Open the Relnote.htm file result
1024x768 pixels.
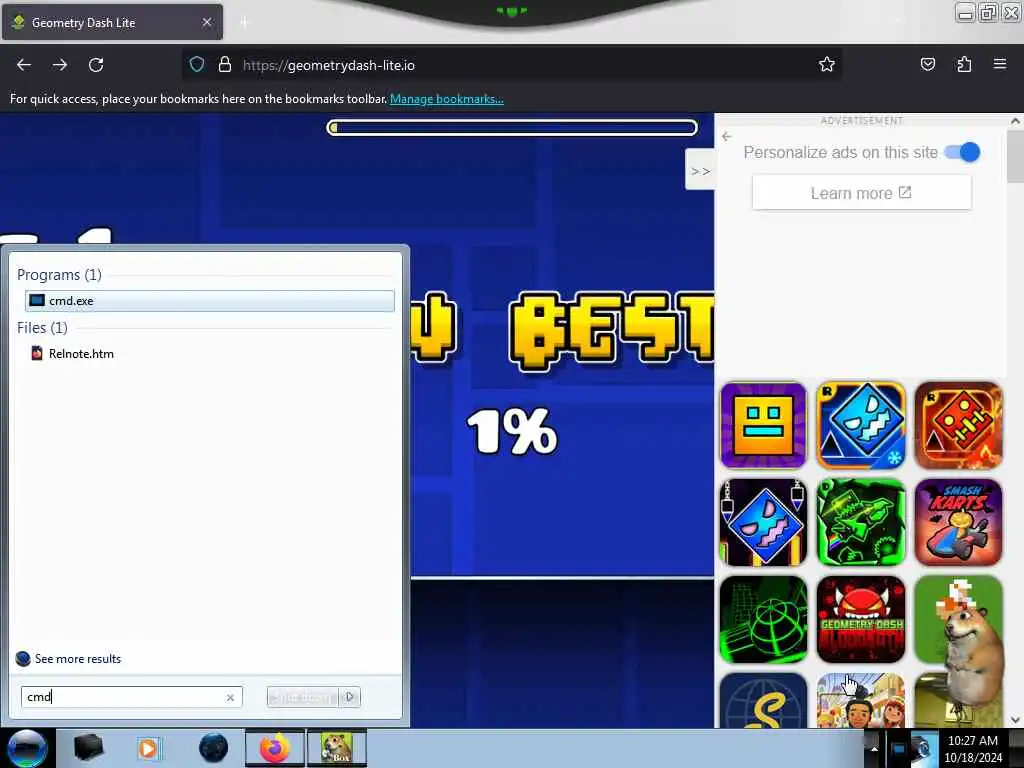coord(210,353)
